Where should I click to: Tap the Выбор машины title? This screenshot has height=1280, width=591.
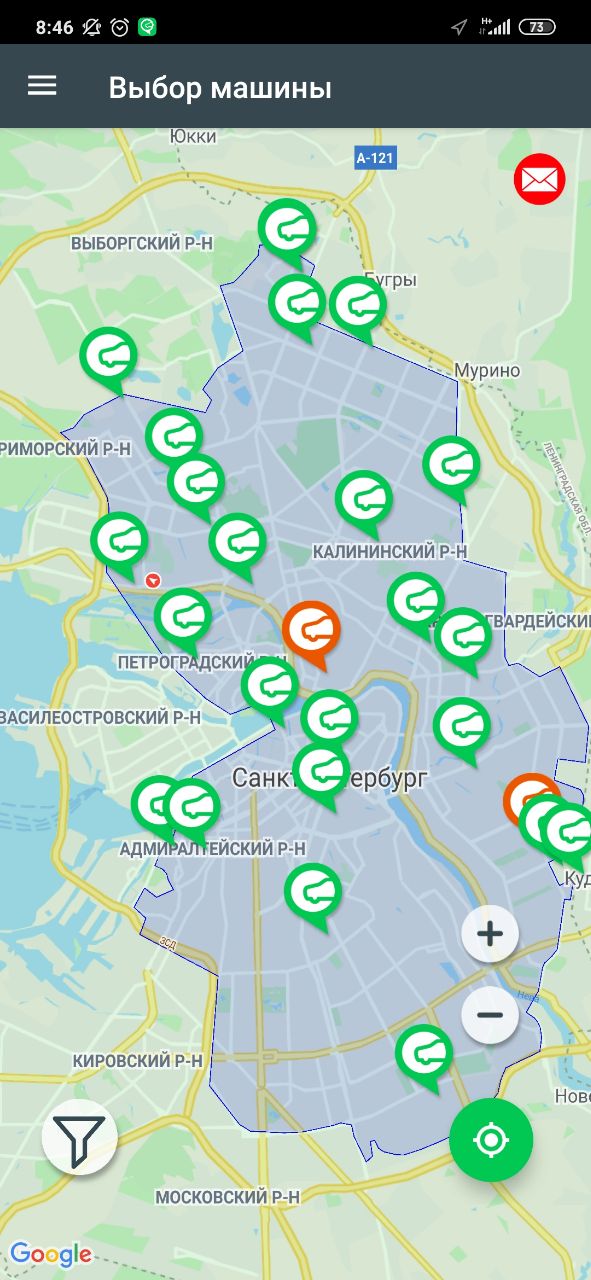point(220,87)
